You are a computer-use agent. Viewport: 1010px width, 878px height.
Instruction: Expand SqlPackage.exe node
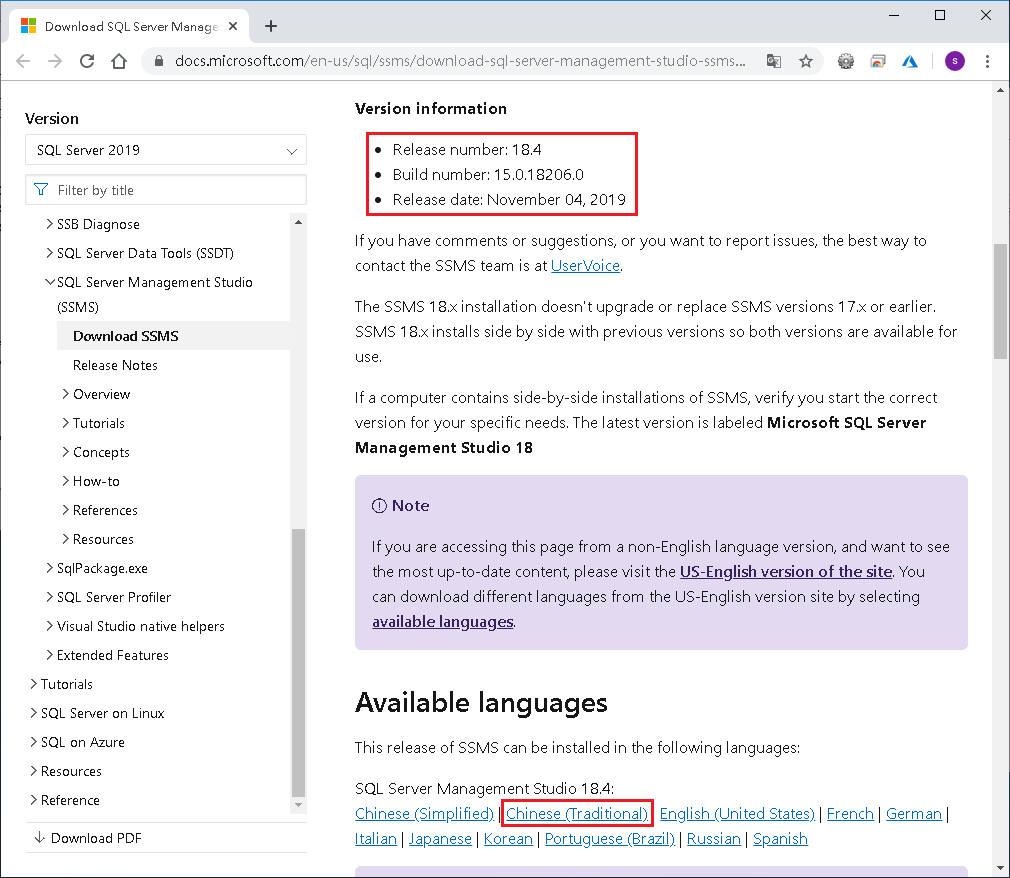click(50, 568)
